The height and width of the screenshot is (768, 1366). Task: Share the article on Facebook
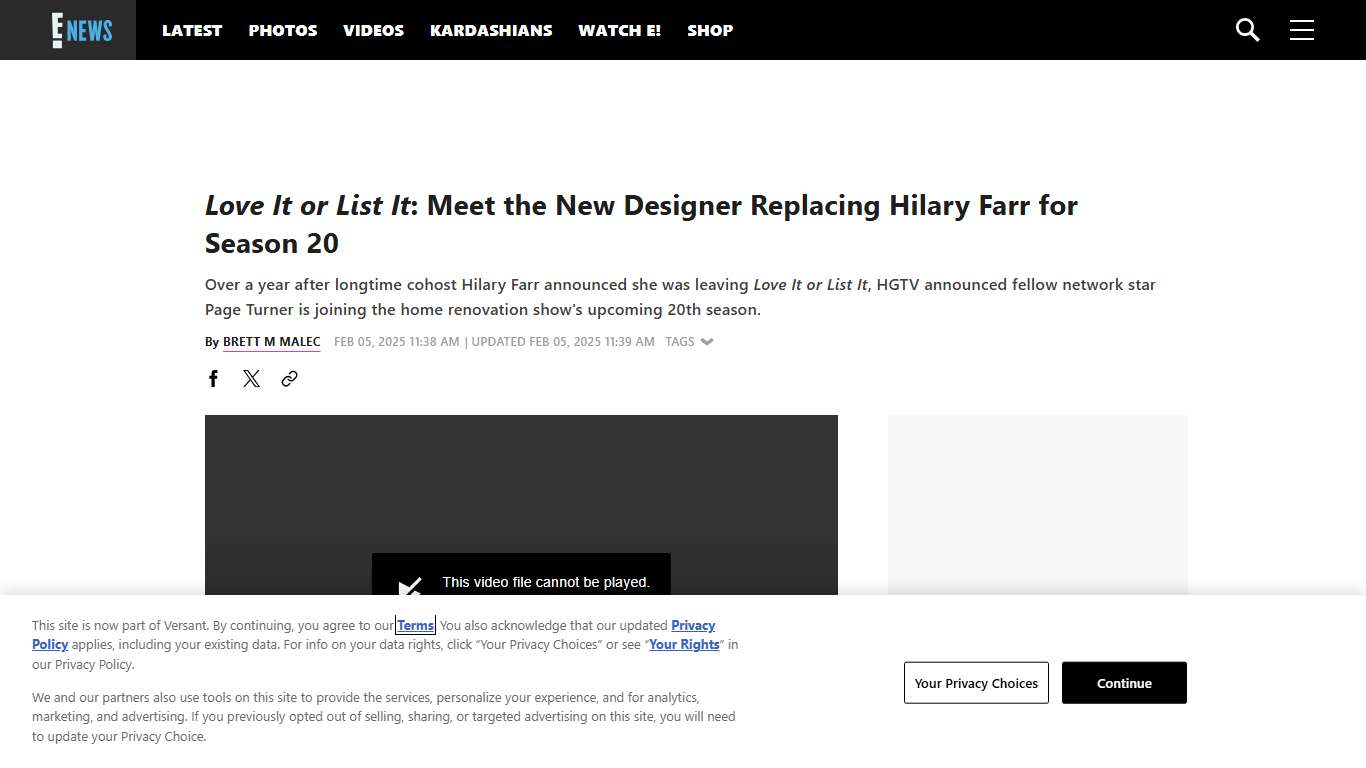[x=213, y=378]
